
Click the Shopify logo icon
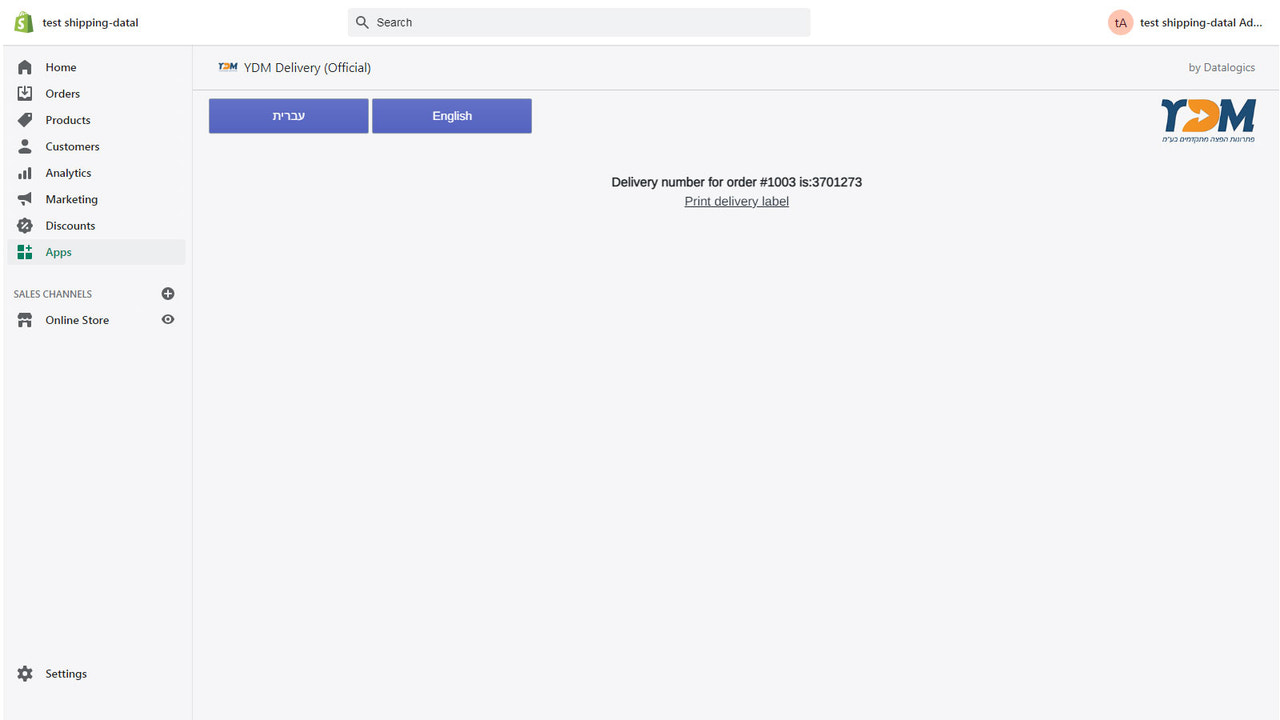coord(23,22)
